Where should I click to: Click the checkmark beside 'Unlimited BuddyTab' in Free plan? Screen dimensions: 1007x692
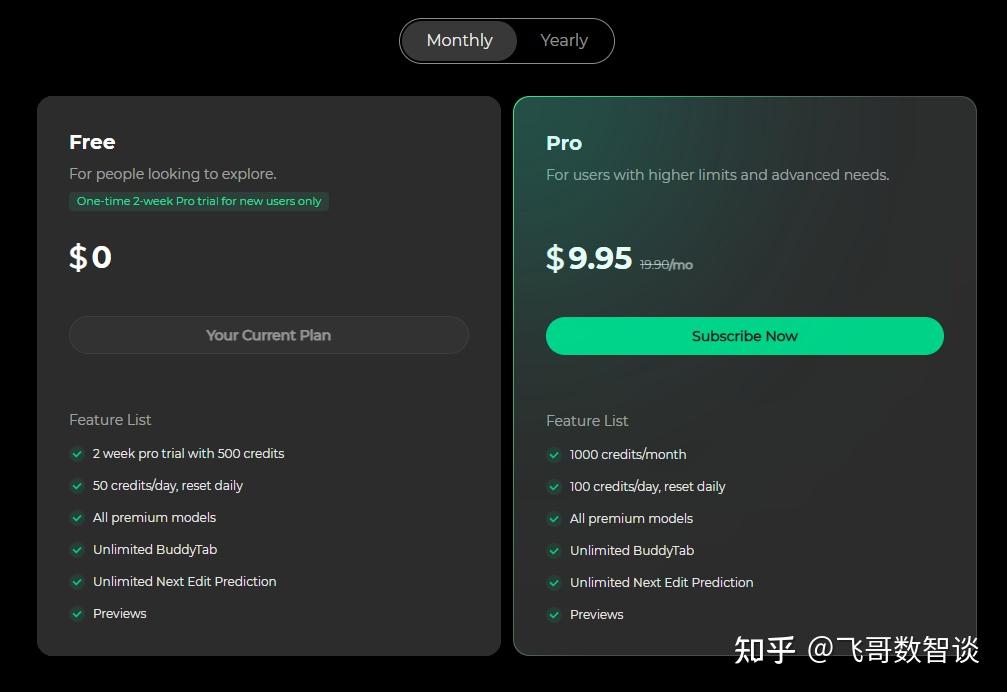77,550
